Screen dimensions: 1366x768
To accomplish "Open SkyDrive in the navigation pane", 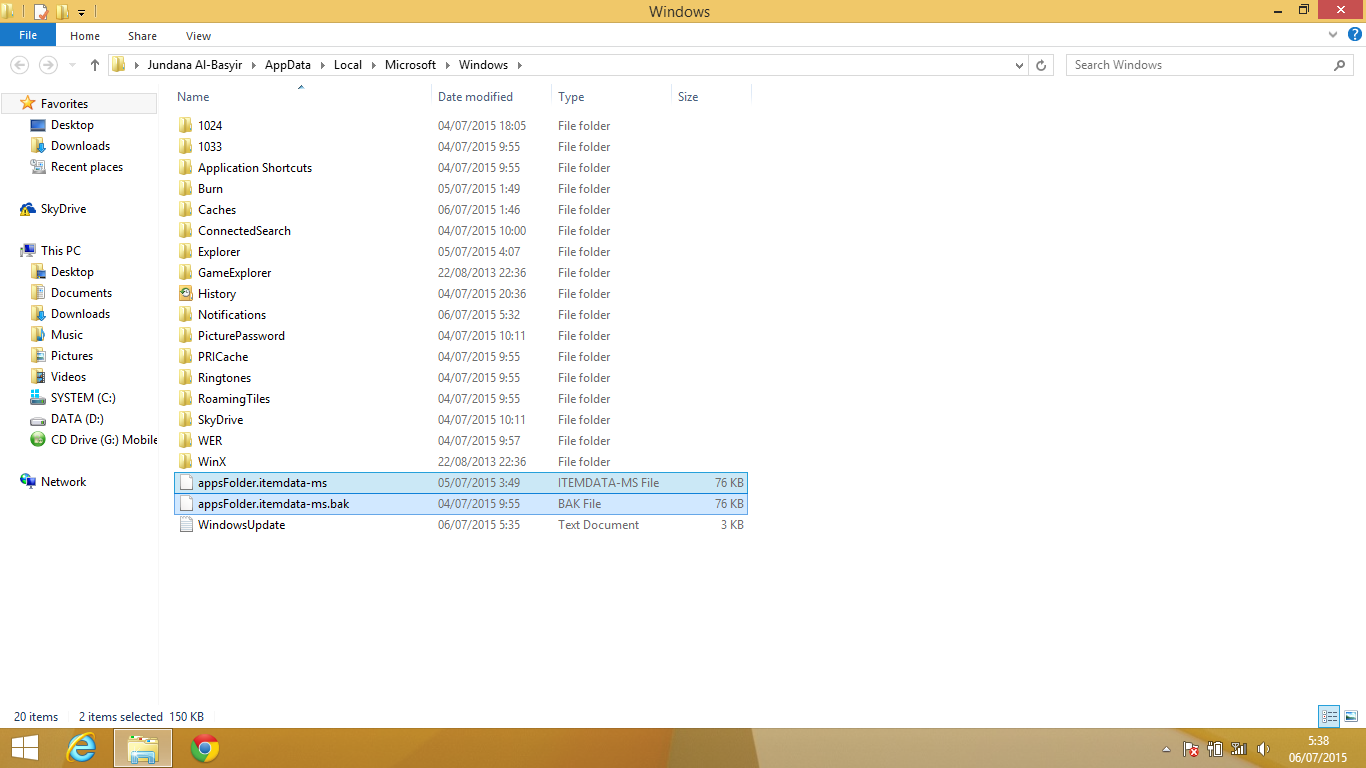I will click(x=63, y=209).
